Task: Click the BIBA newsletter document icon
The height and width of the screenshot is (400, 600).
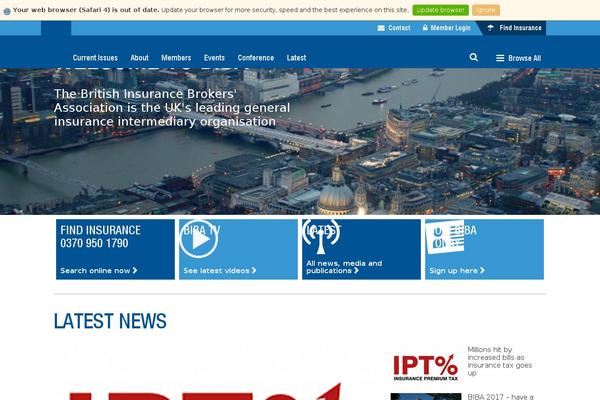Action: [x=445, y=237]
